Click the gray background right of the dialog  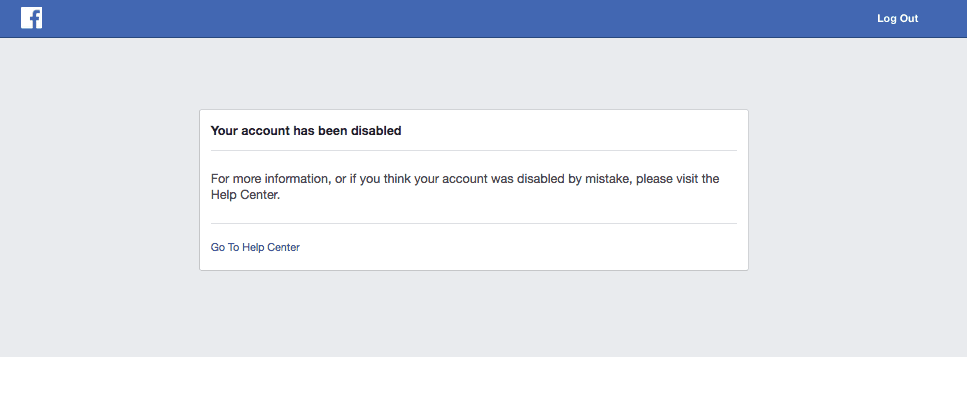[x=857, y=190]
